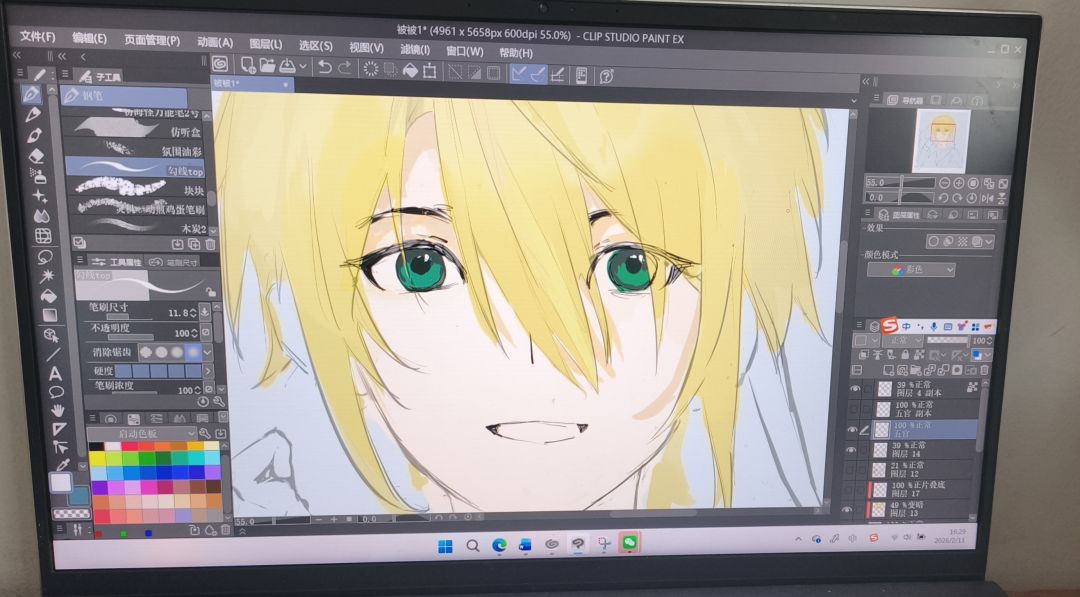
Task: Open the 页面管理(P) menu
Action: click(152, 40)
